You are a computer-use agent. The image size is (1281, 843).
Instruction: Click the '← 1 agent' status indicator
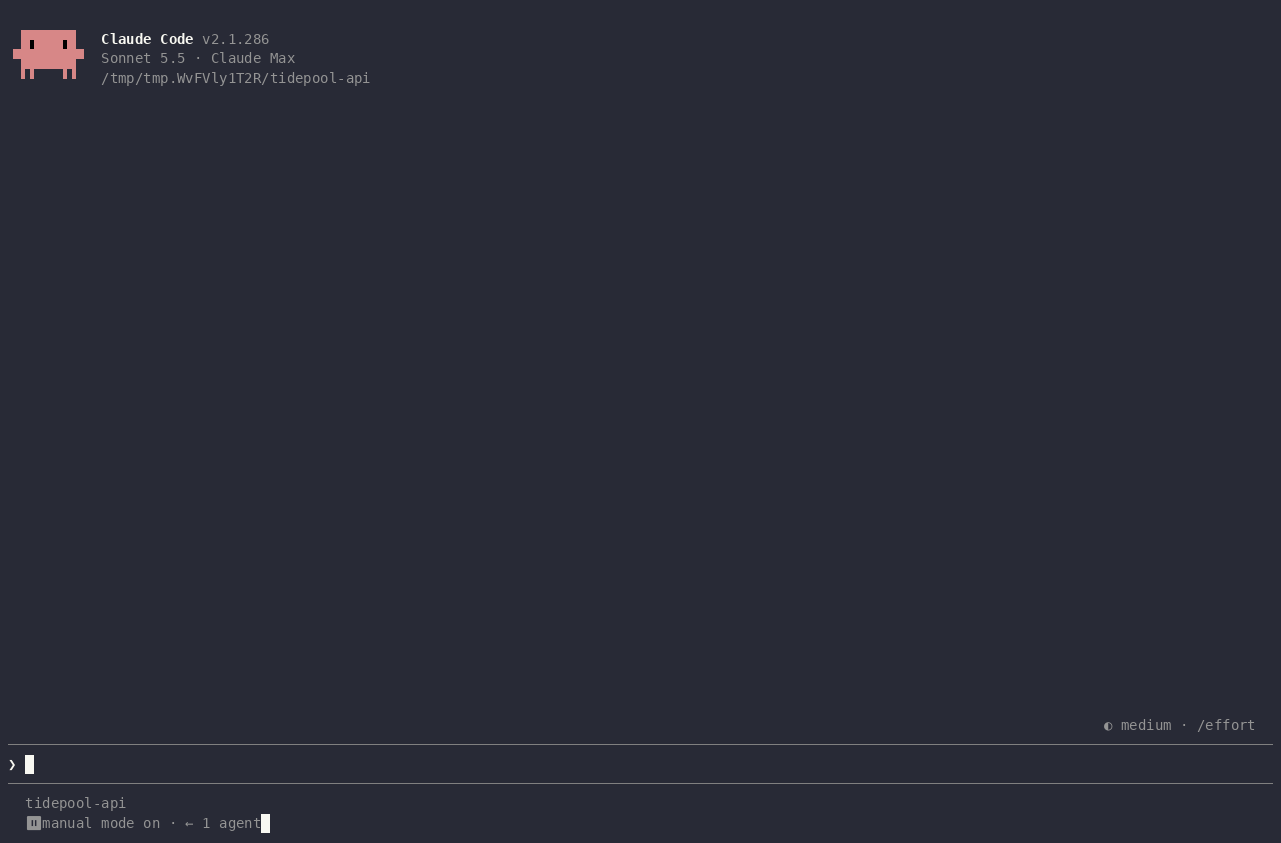[x=223, y=823]
